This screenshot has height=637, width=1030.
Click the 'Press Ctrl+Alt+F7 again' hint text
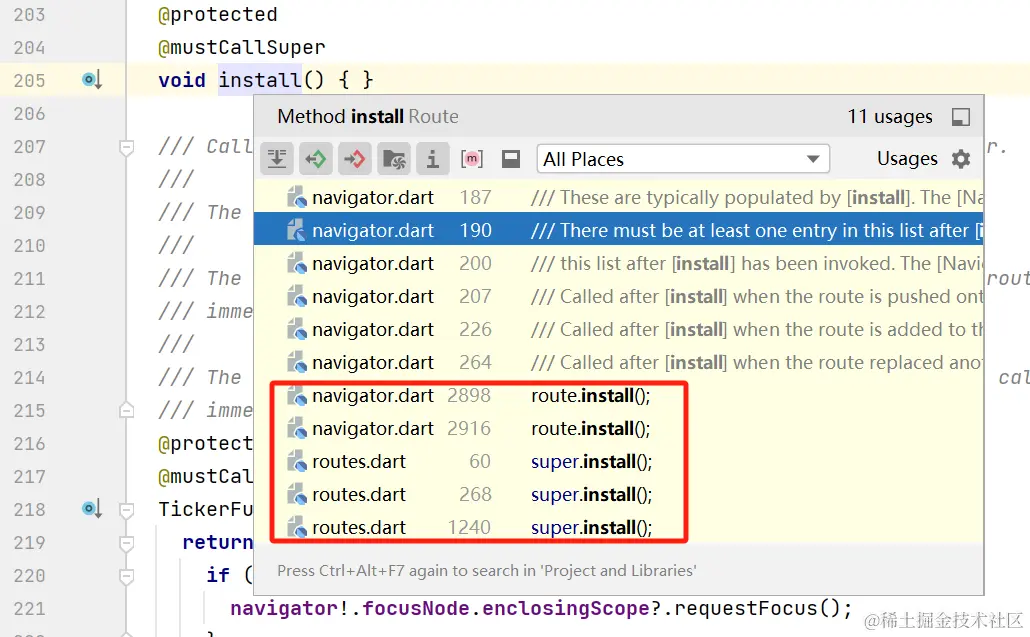[487, 571]
